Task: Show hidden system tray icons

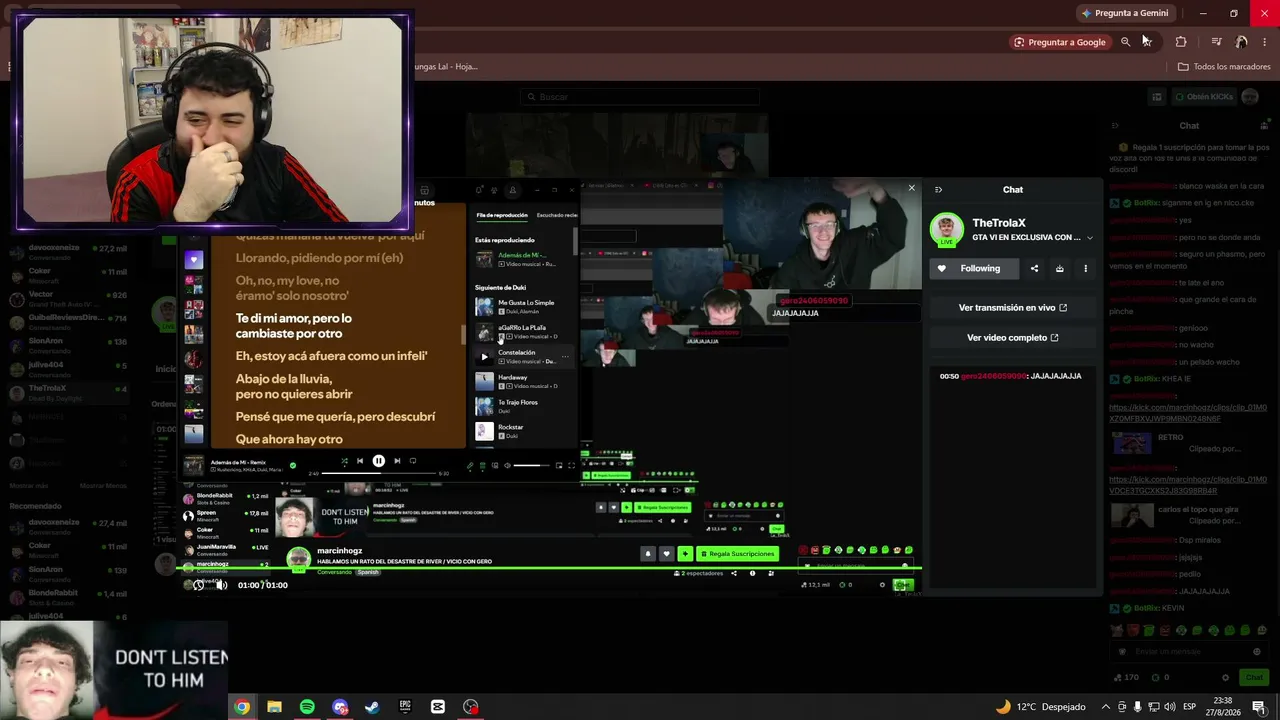Action: pos(1105,707)
